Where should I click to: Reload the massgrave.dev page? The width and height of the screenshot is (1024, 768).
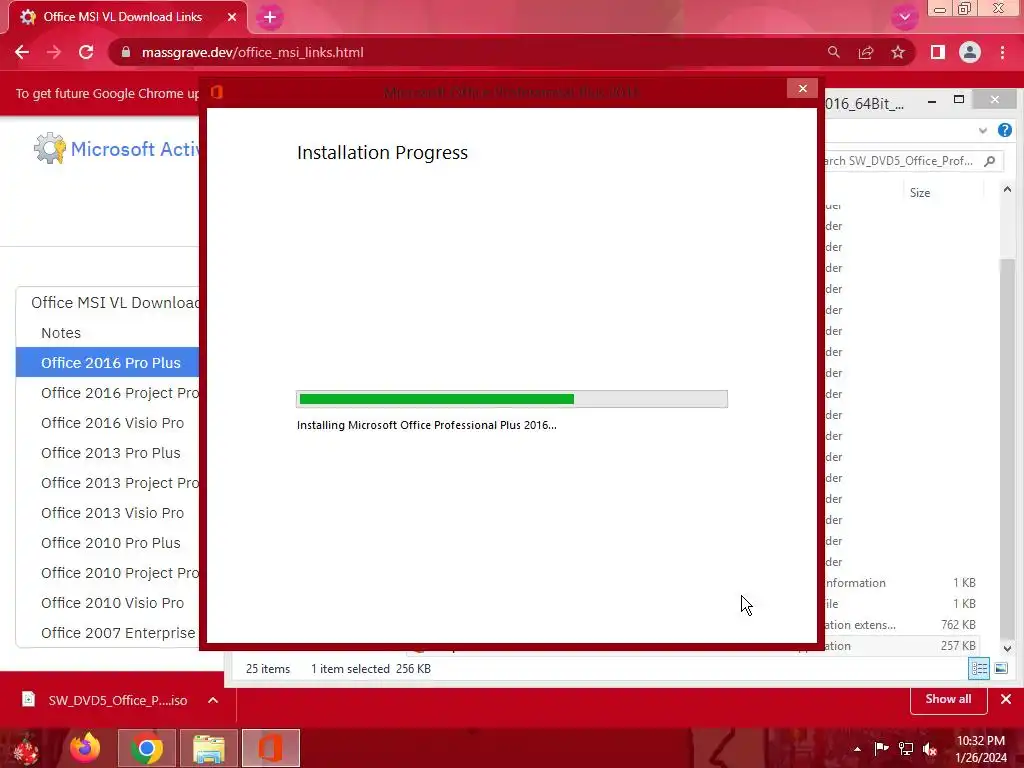coord(86,52)
